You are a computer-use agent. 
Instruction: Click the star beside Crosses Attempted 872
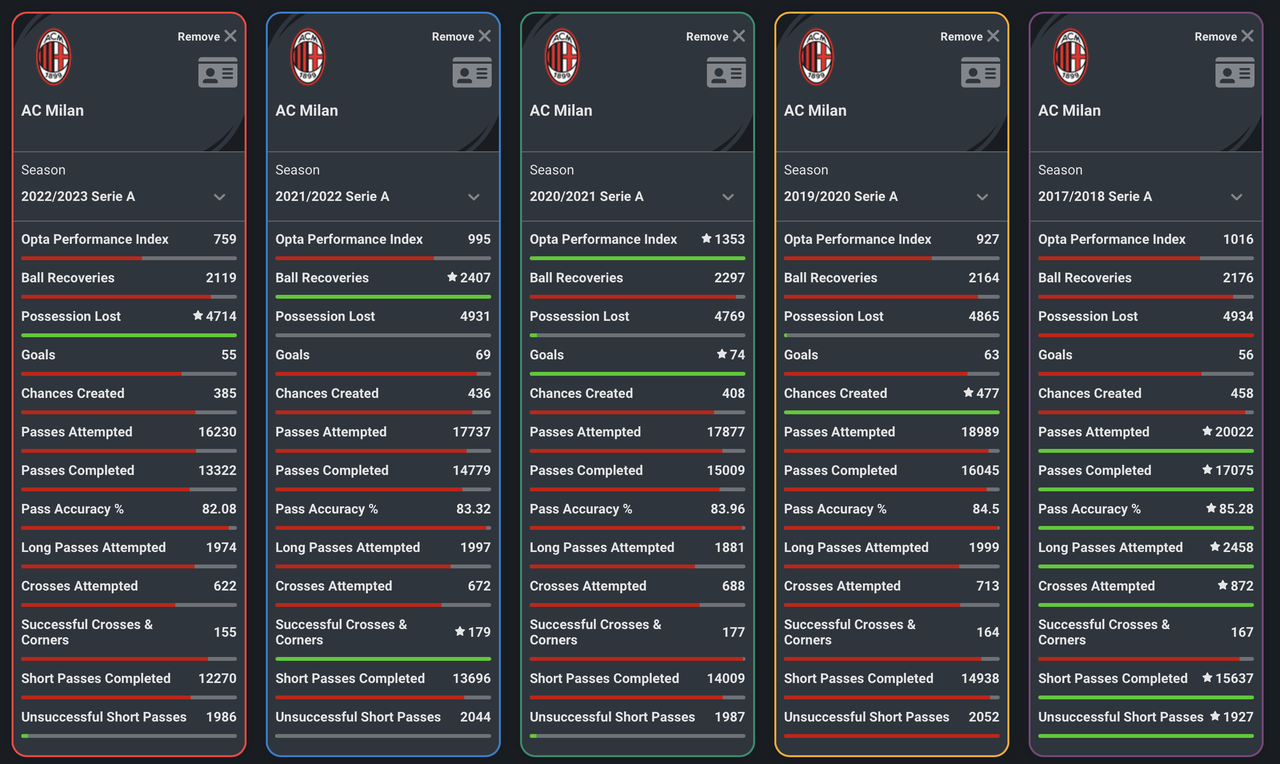[x=1222, y=586]
